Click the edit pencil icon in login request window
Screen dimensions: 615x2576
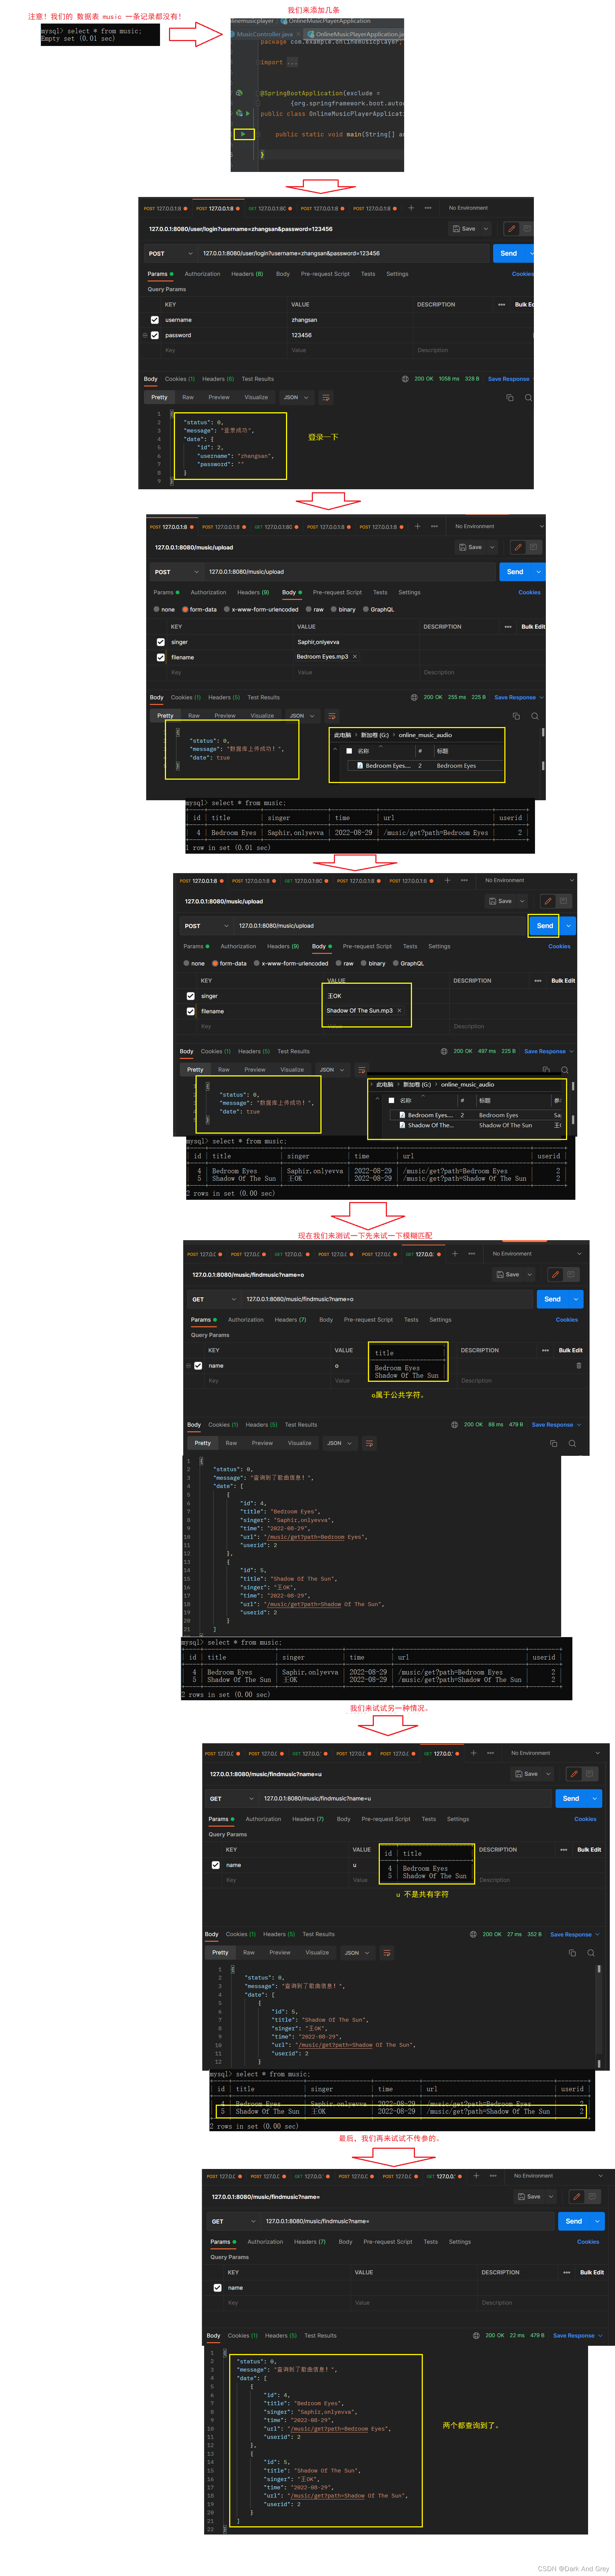[511, 229]
